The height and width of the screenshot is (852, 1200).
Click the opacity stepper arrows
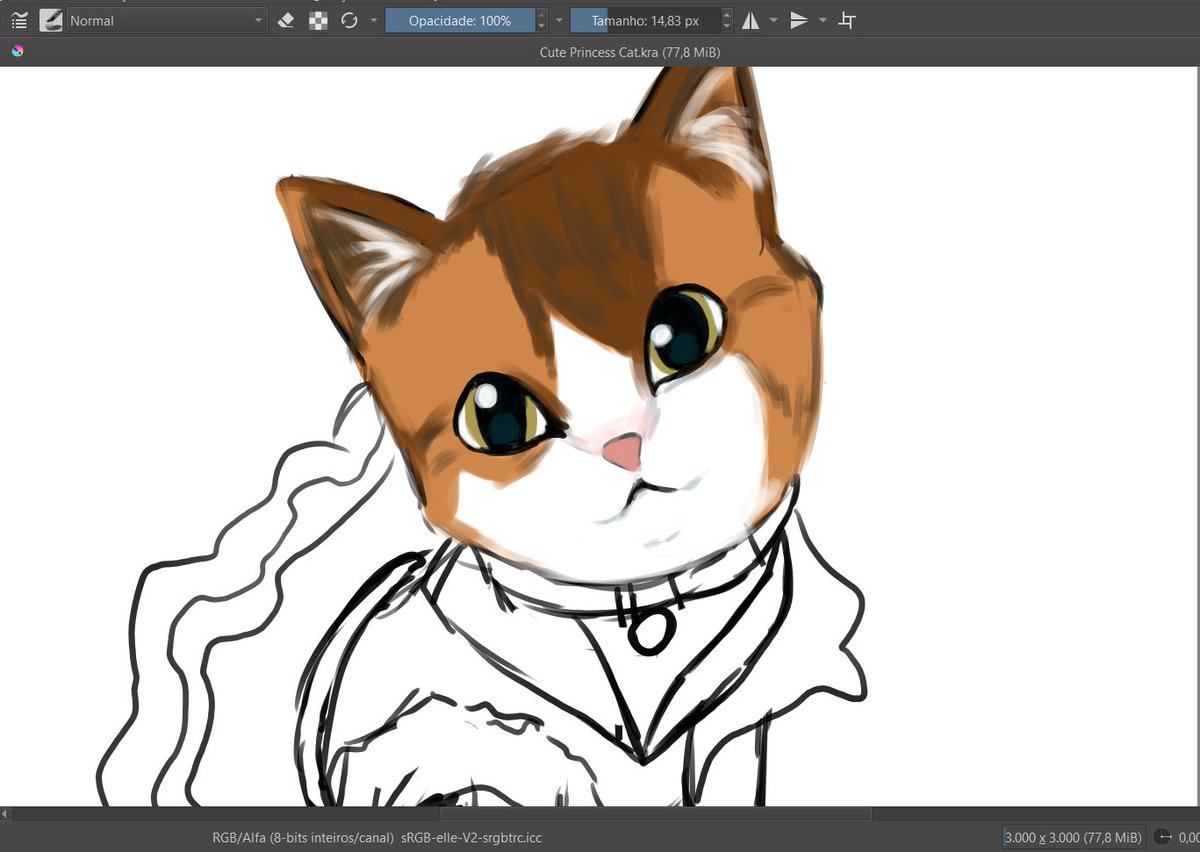[542, 20]
